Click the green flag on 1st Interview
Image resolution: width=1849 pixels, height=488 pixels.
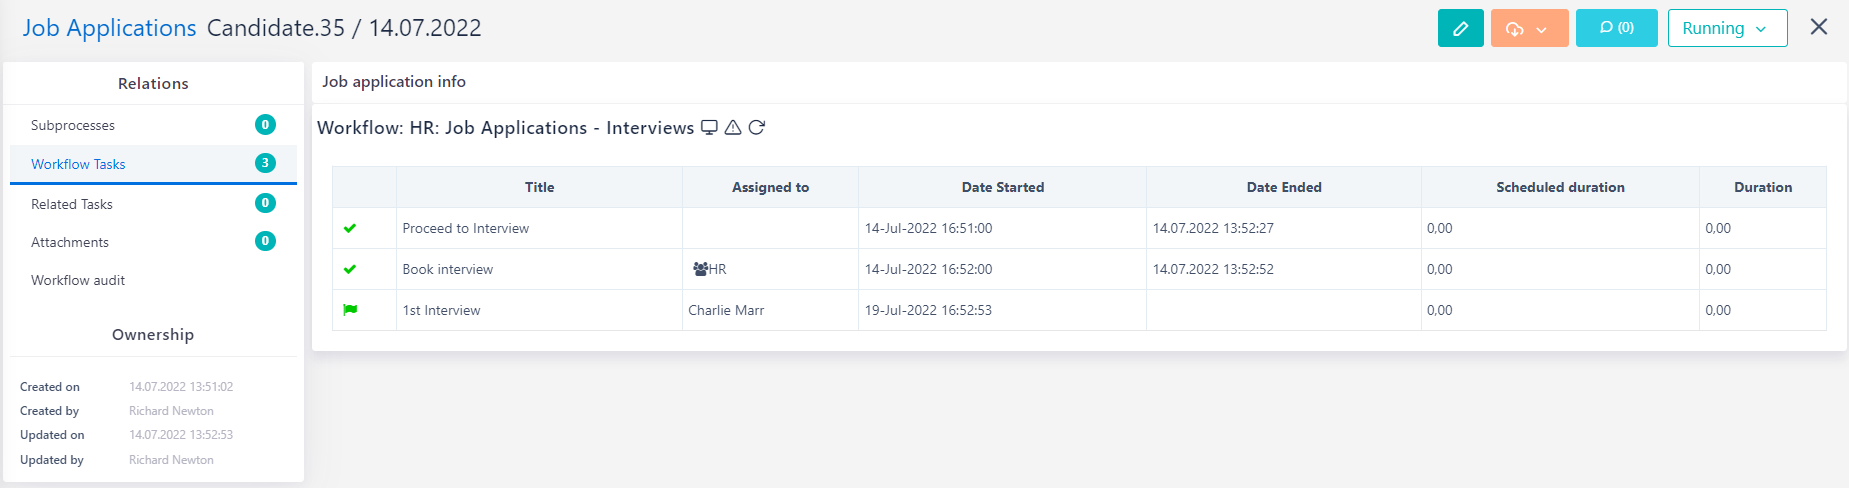click(350, 310)
